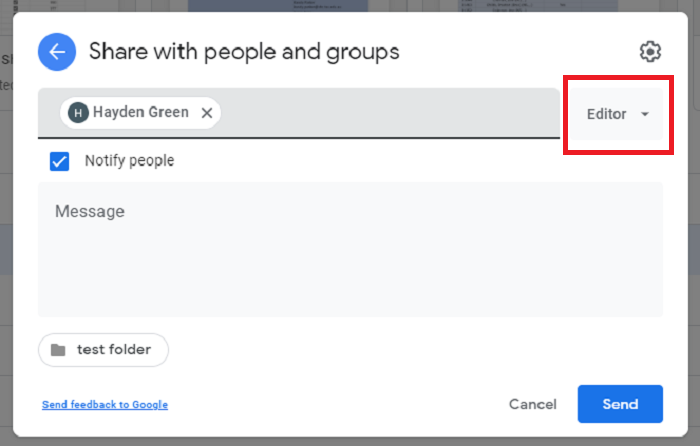Image resolution: width=700 pixels, height=446 pixels.
Task: Click the folder icon beside test folder
Action: click(59, 350)
